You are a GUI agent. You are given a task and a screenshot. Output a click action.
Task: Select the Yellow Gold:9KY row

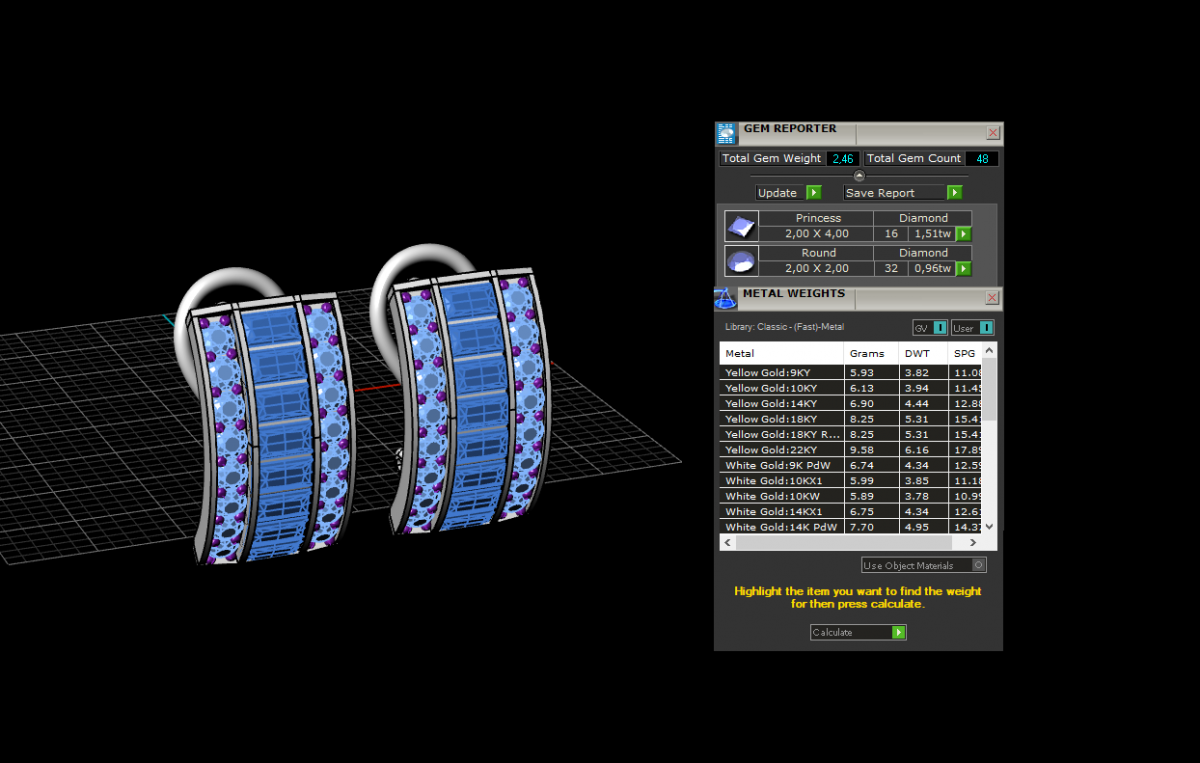pyautogui.click(x=851, y=372)
